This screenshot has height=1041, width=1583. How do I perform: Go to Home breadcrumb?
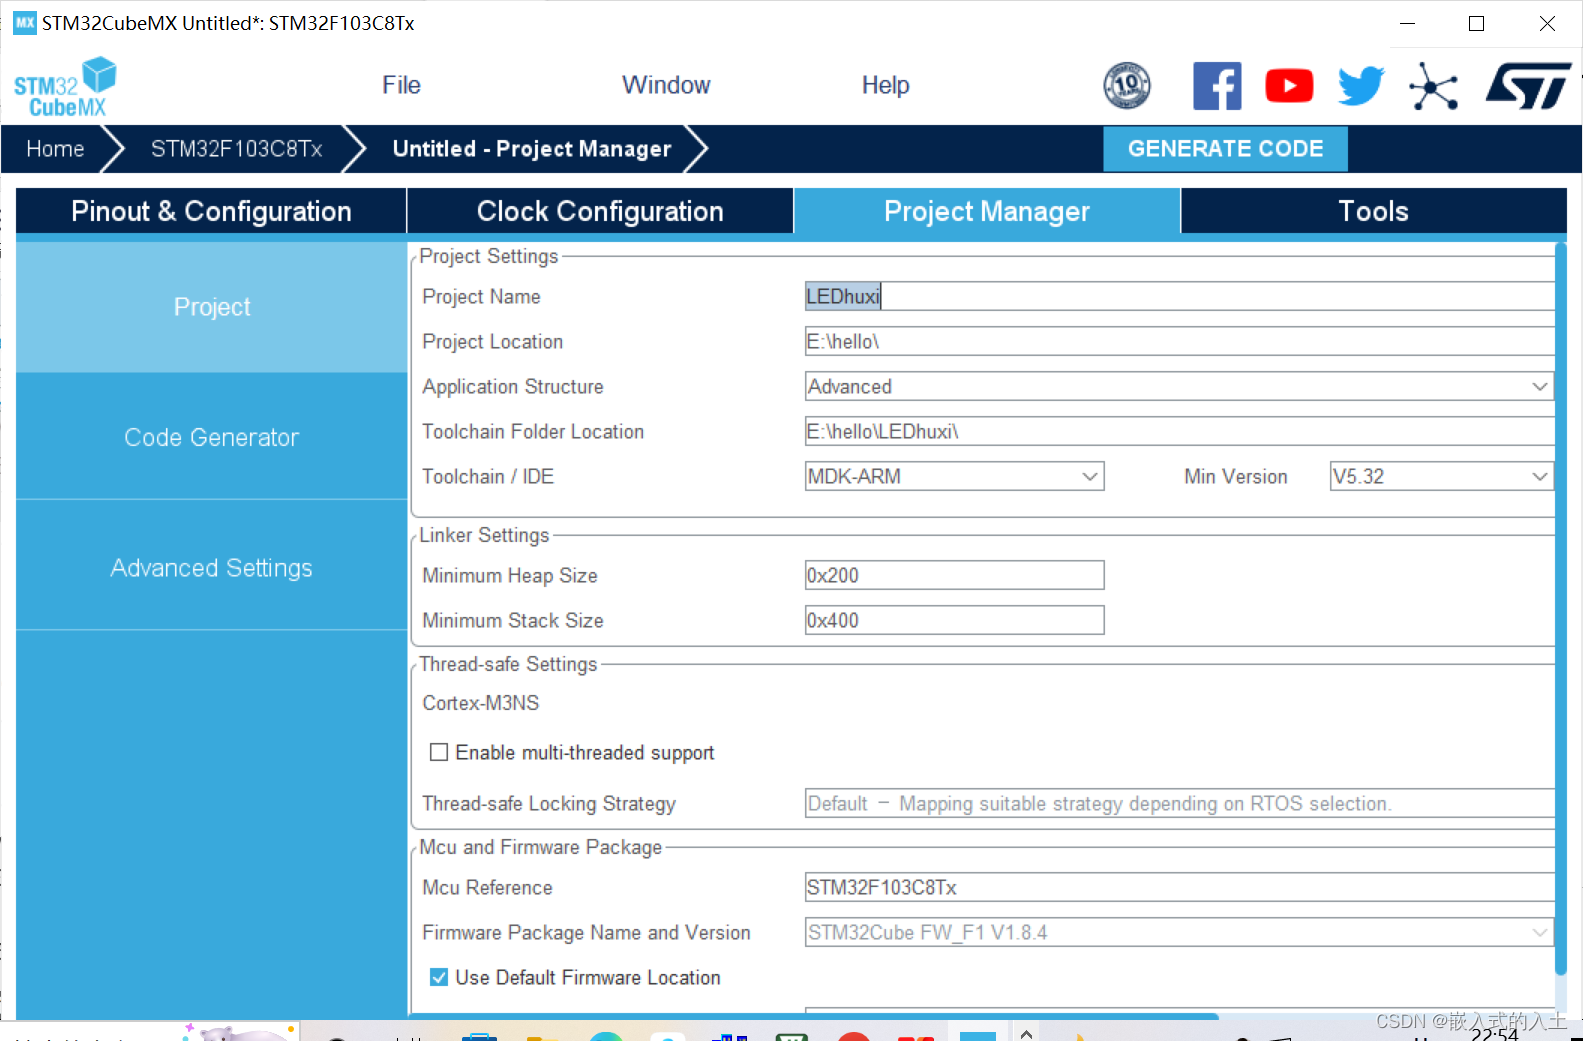pos(55,149)
